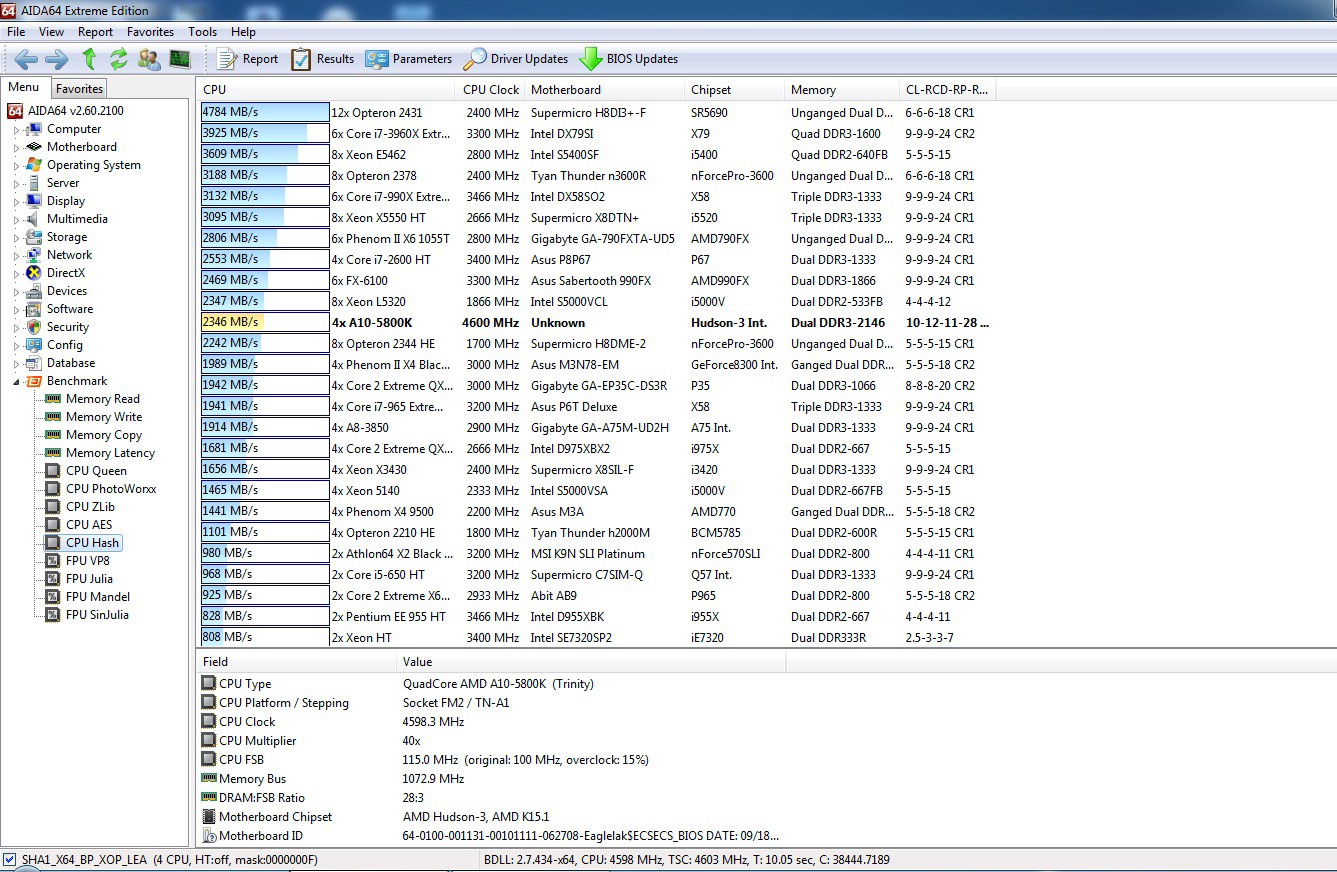Sort by the CPU Clock column header
The height and width of the screenshot is (872, 1337).
coord(491,90)
